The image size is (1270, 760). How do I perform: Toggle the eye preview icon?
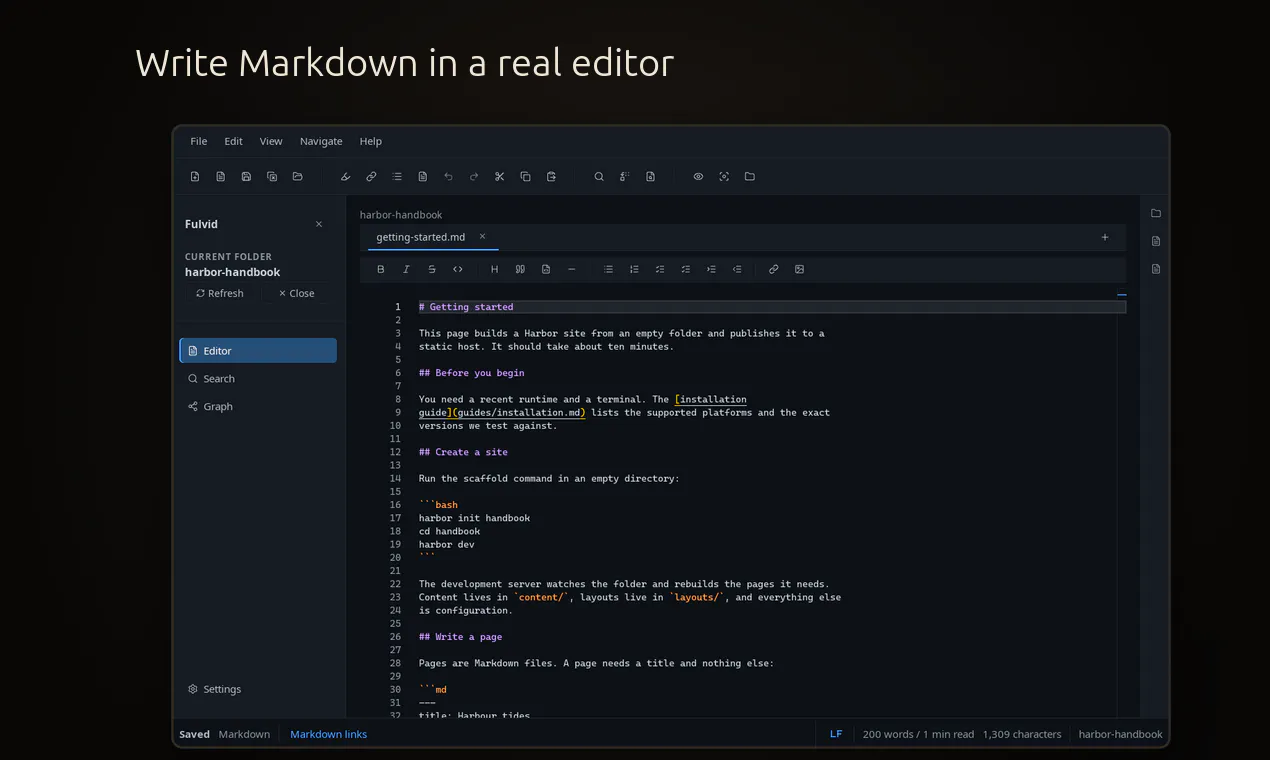(698, 177)
